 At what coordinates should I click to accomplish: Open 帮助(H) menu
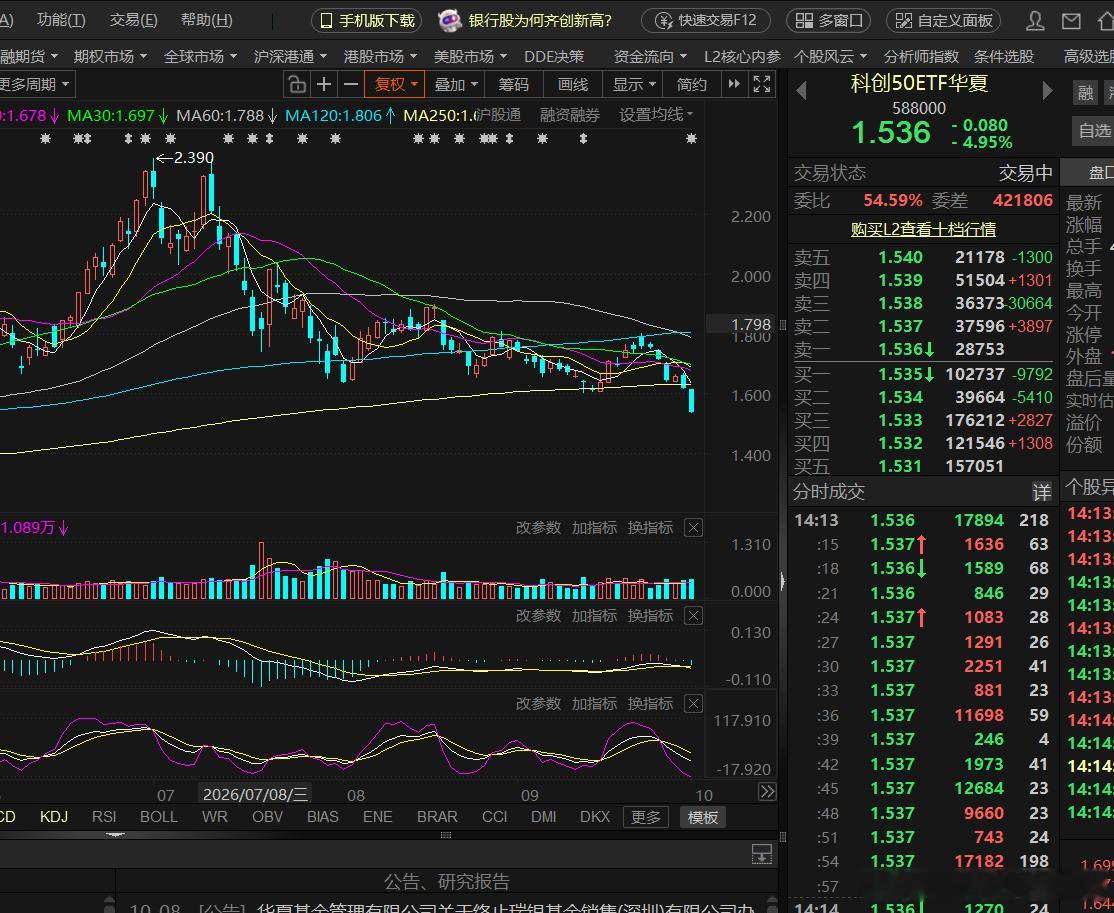(206, 20)
